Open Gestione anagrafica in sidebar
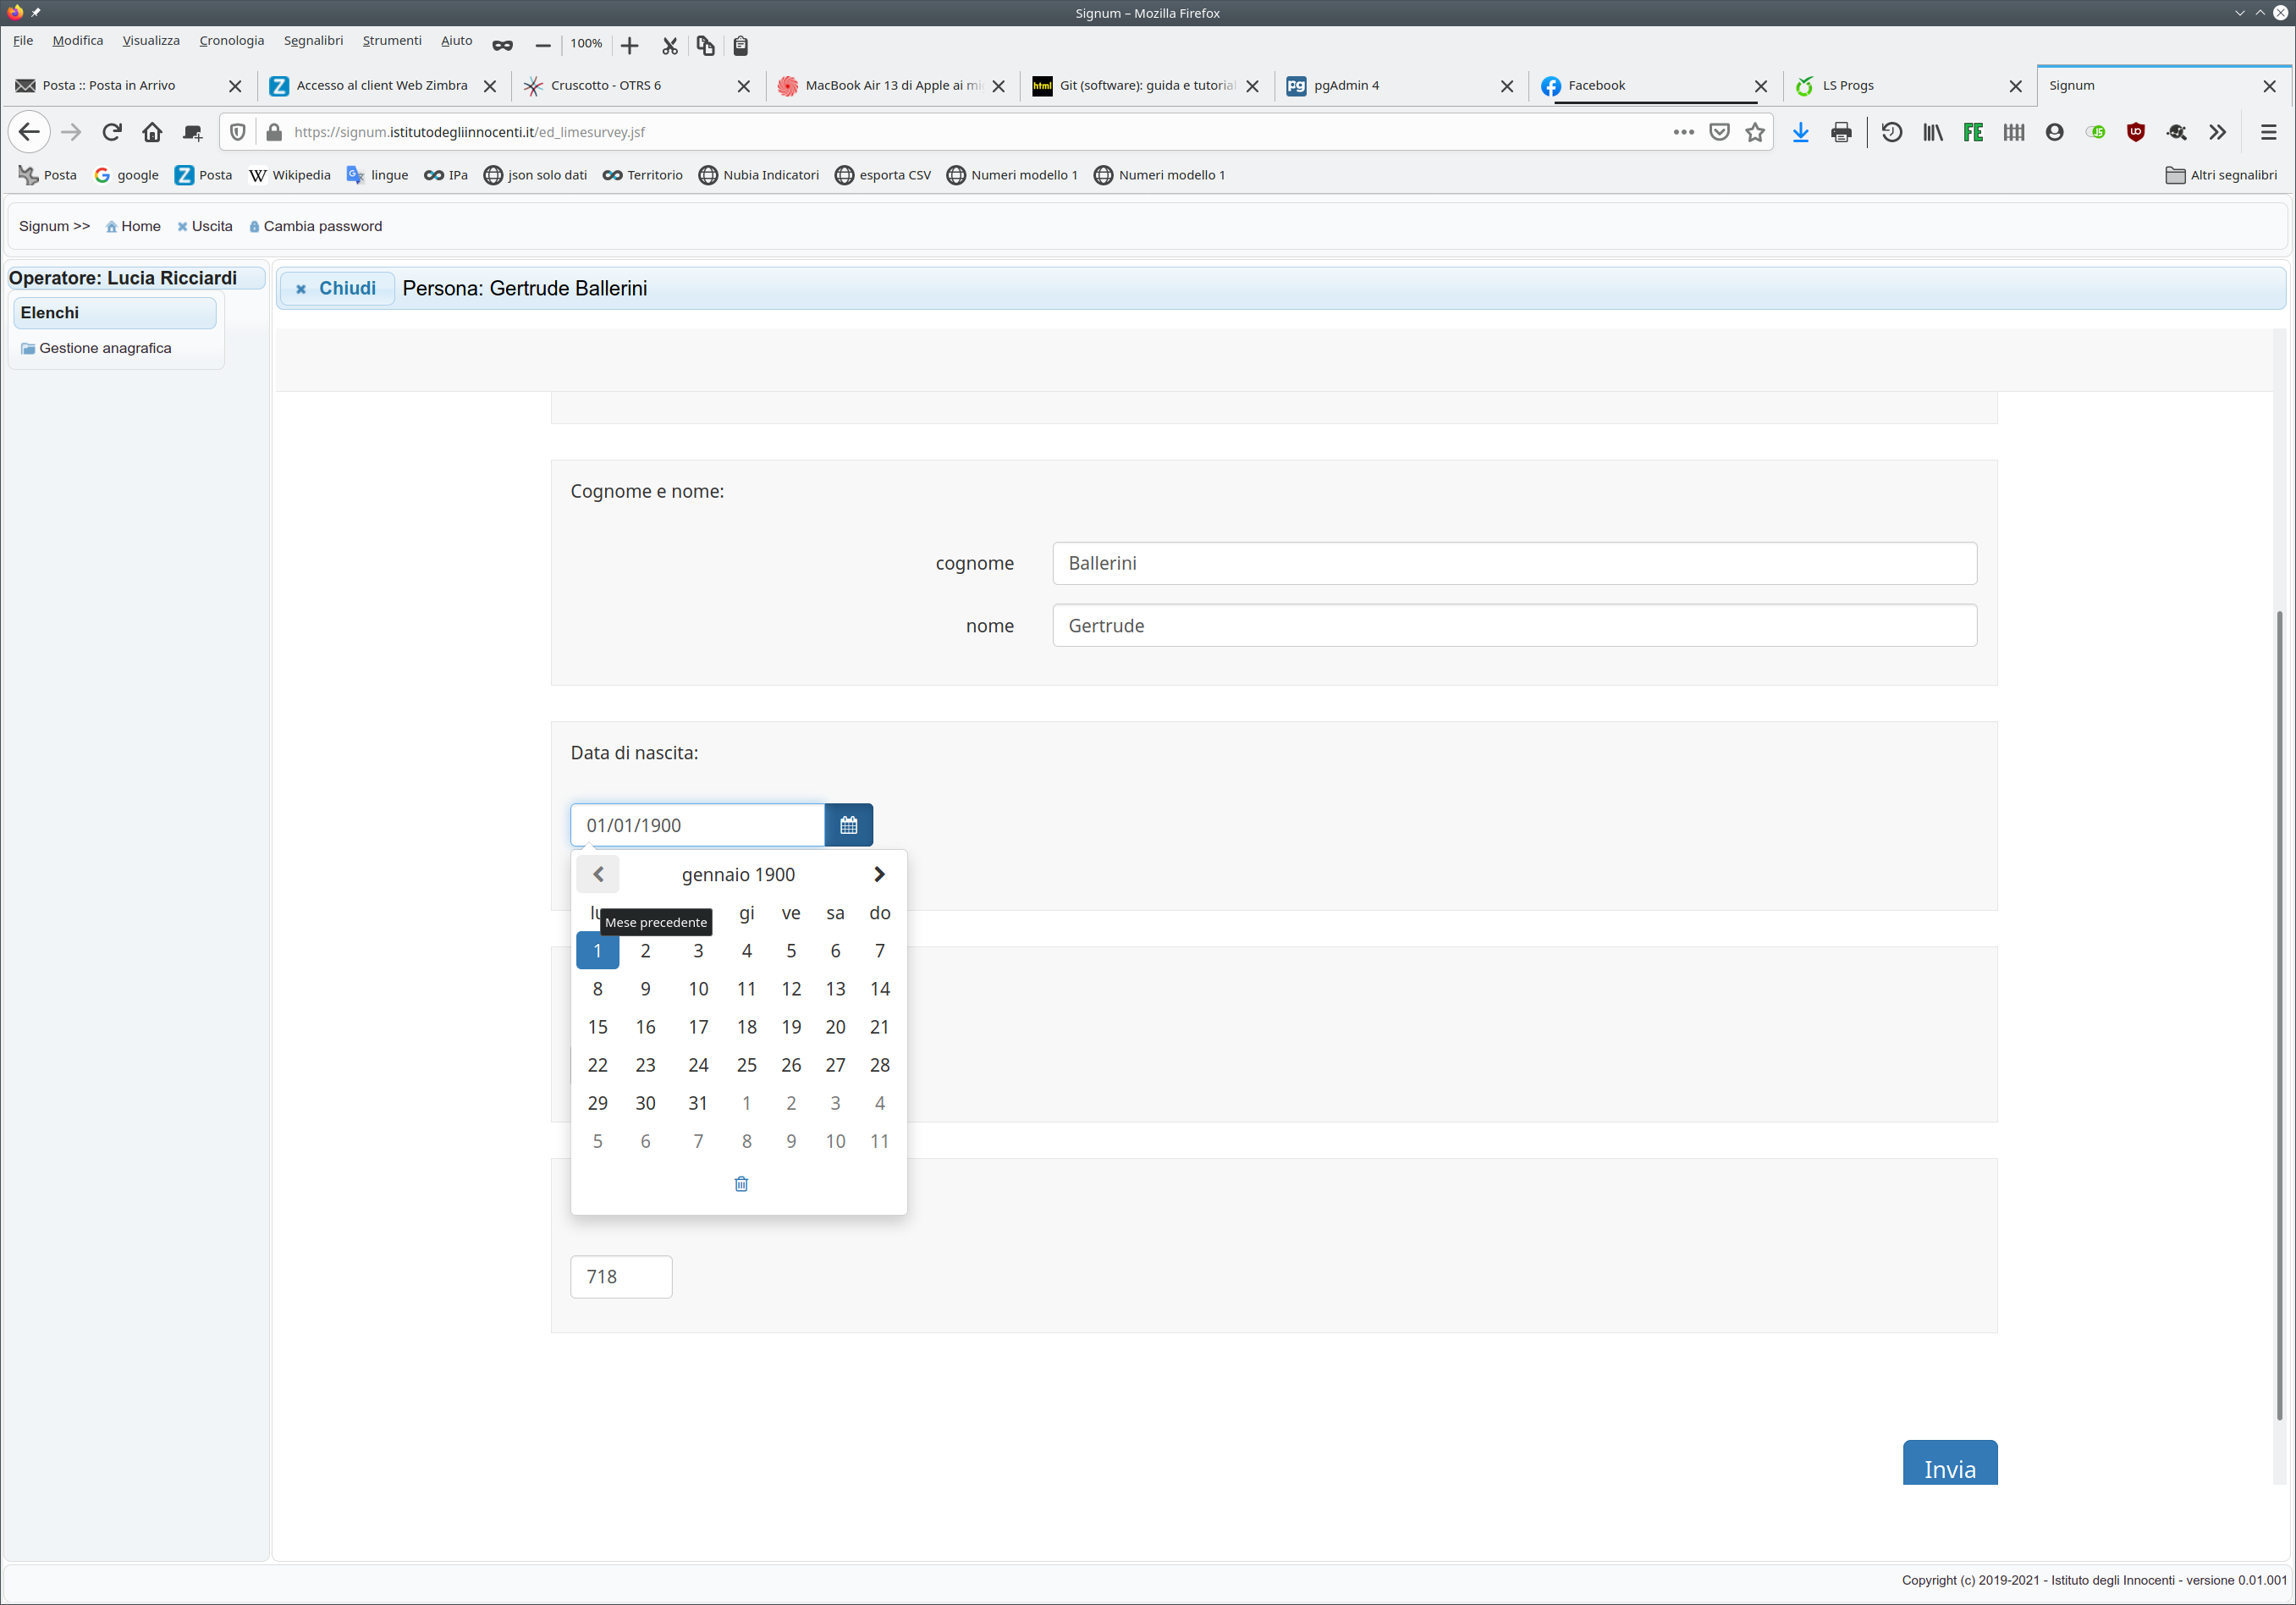 (x=105, y=348)
